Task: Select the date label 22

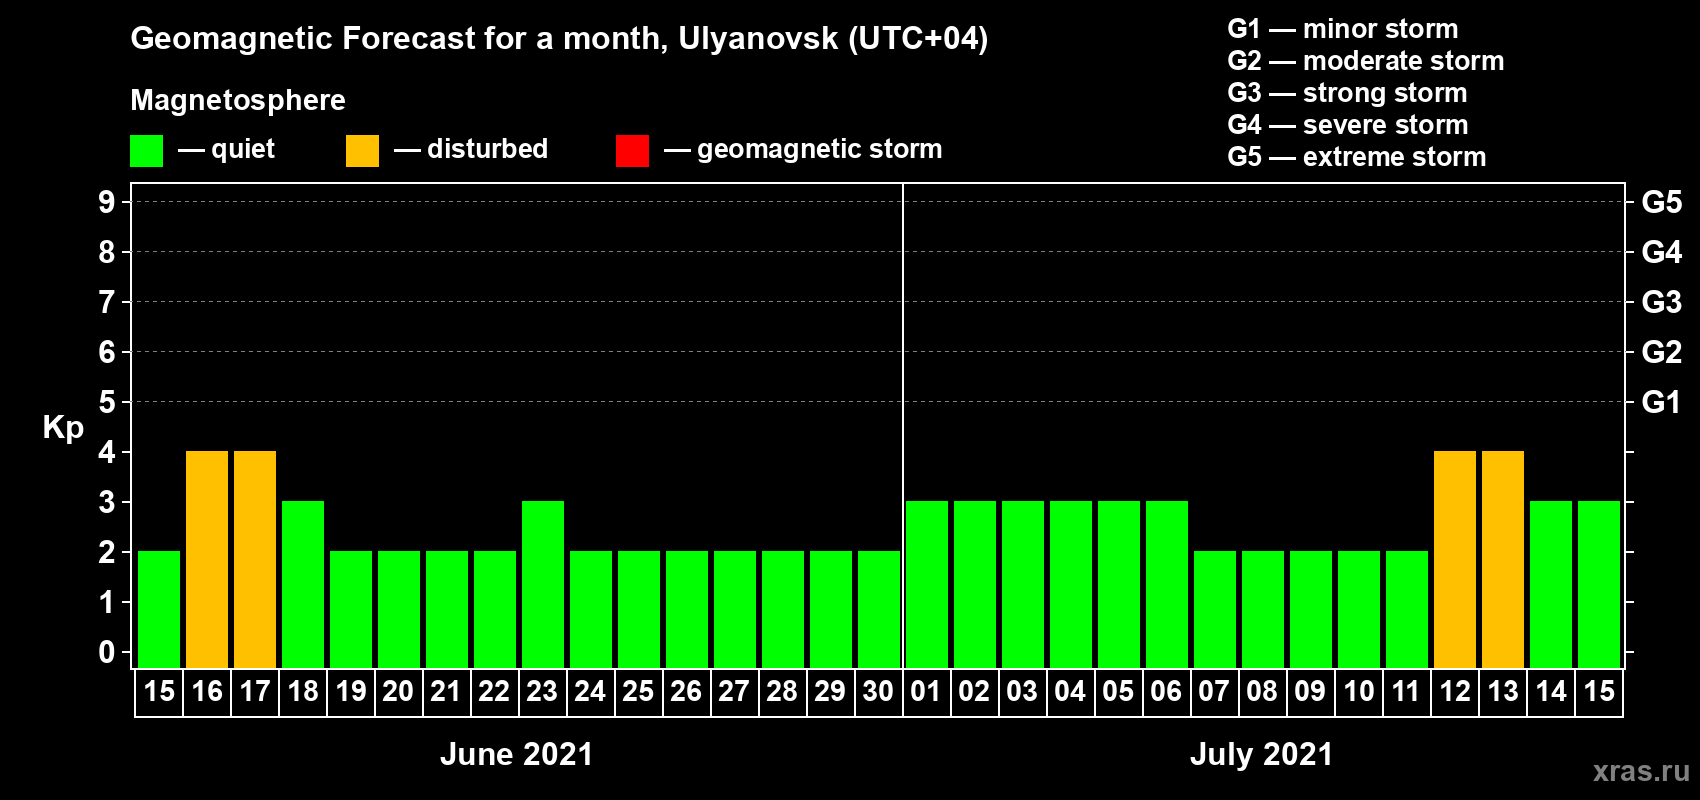Action: point(494,692)
